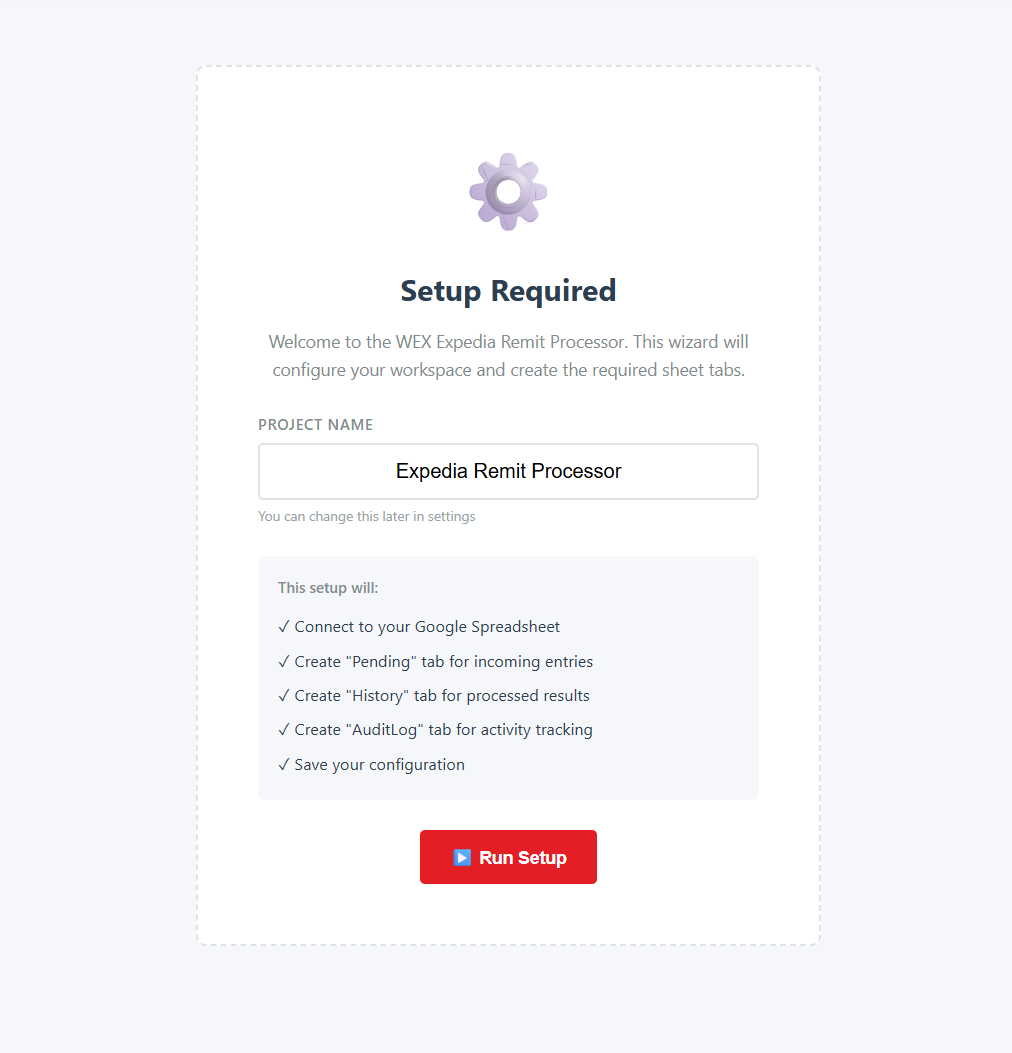The height and width of the screenshot is (1053, 1012).
Task: Click inside the Expedia Remit Processor name field
Action: (x=508, y=471)
